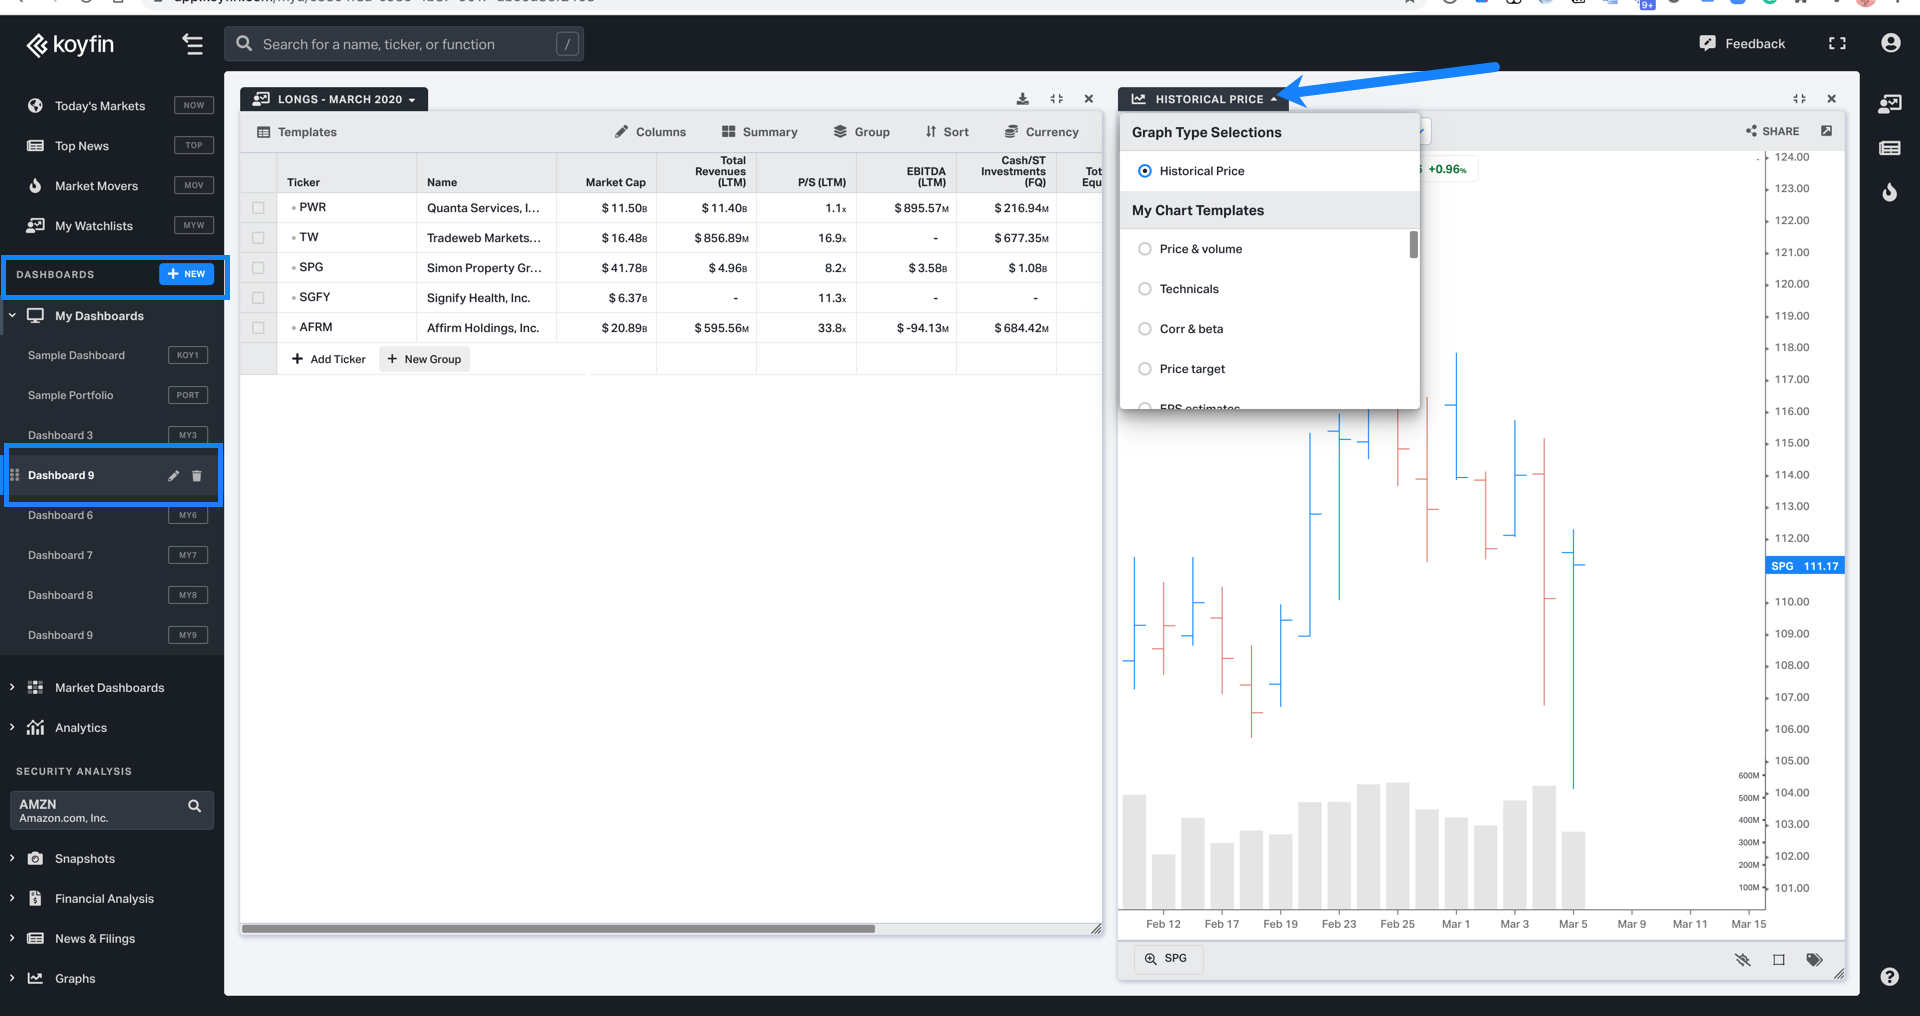The image size is (1920, 1016).
Task: Delete Dashboard 9 trash icon
Action: click(x=197, y=476)
